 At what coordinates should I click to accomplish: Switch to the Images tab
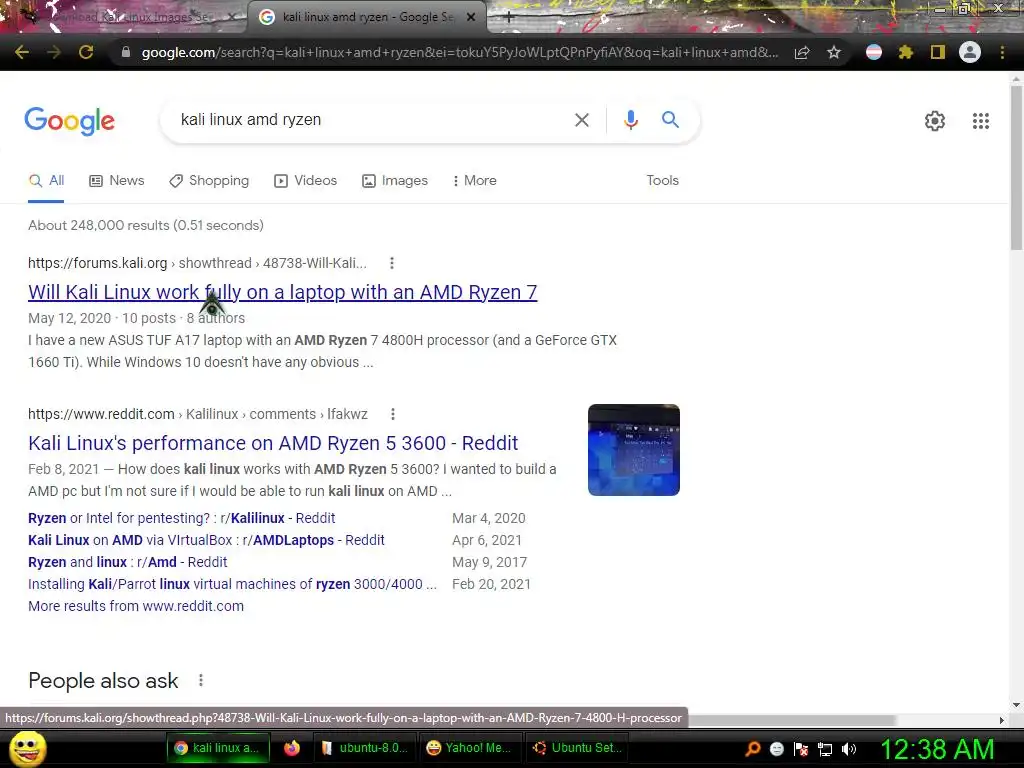point(395,181)
